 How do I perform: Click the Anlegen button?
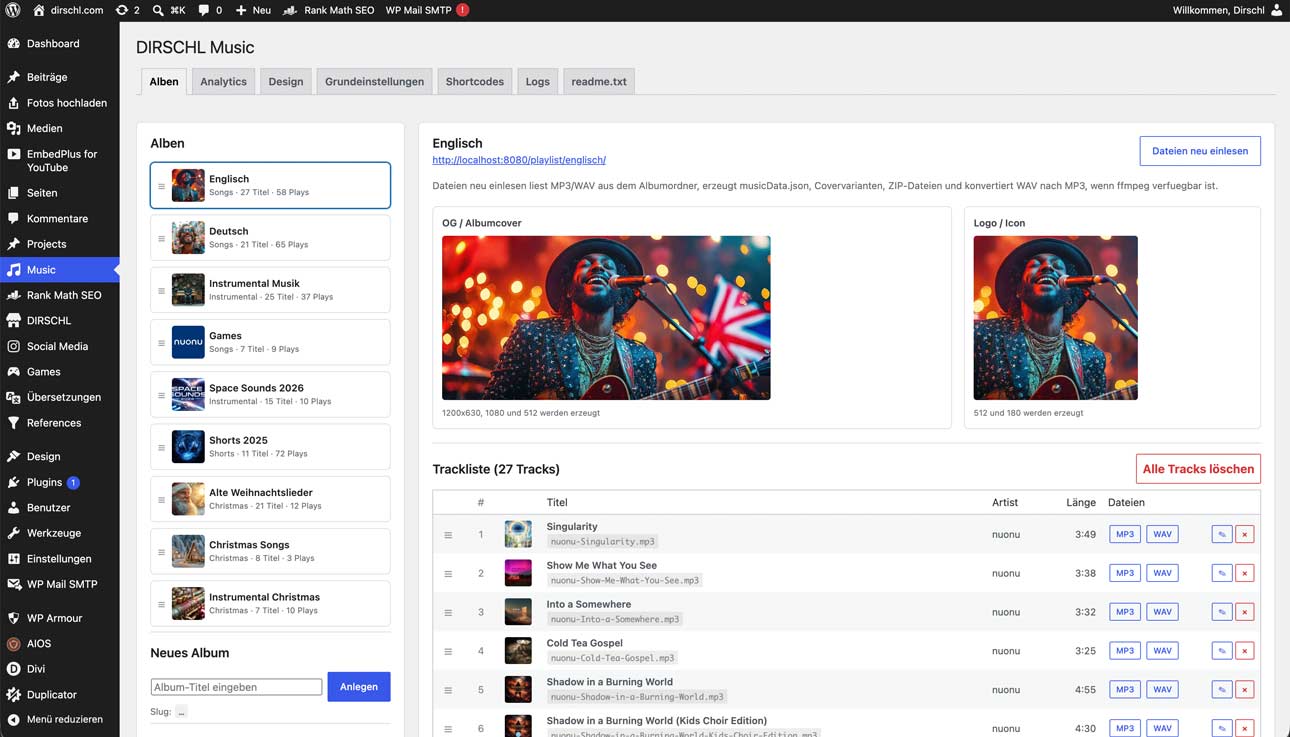pyautogui.click(x=359, y=687)
